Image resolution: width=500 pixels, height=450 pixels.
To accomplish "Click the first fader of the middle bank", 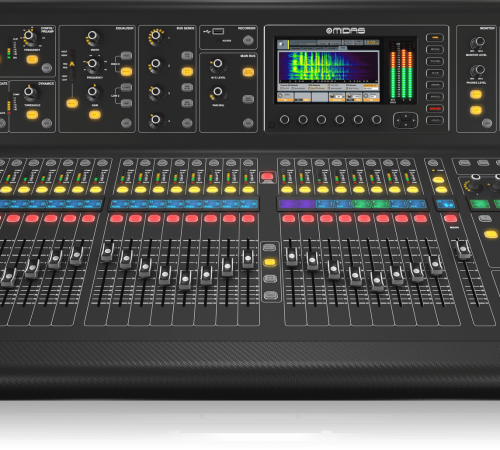I will click(x=108, y=251).
